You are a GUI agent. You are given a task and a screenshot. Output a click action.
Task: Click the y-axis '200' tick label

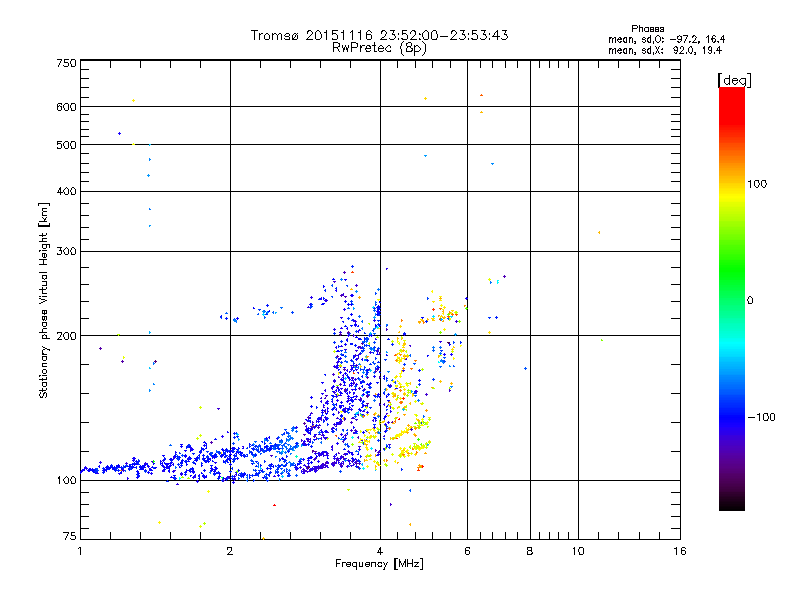pyautogui.click(x=66, y=336)
